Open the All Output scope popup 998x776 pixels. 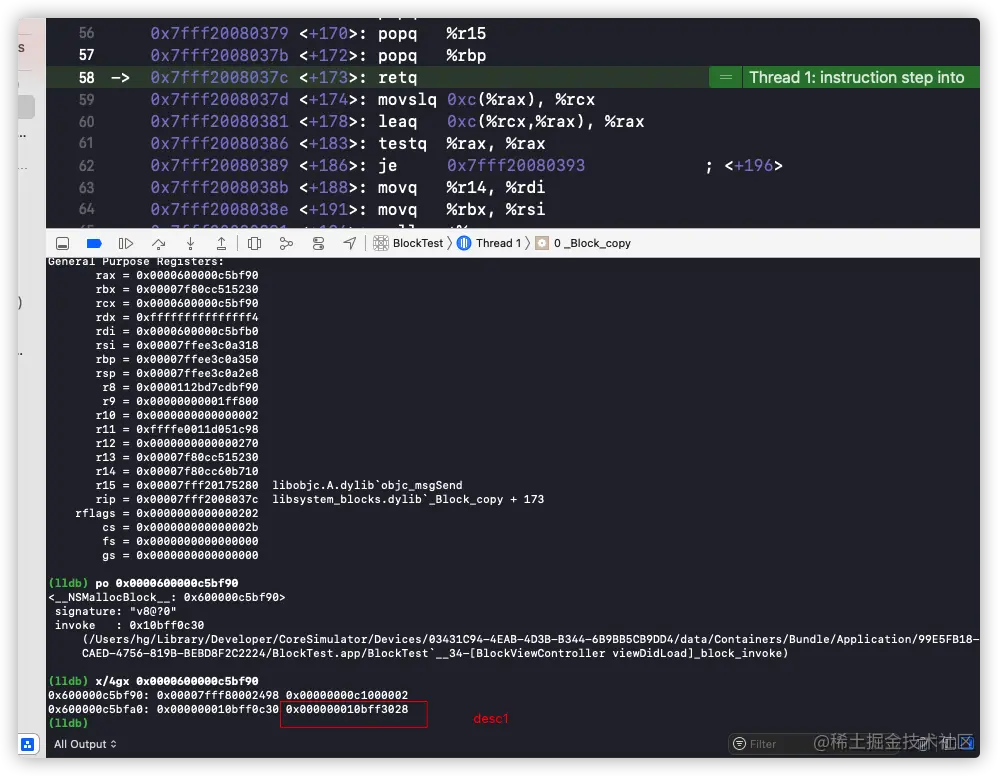click(85, 744)
